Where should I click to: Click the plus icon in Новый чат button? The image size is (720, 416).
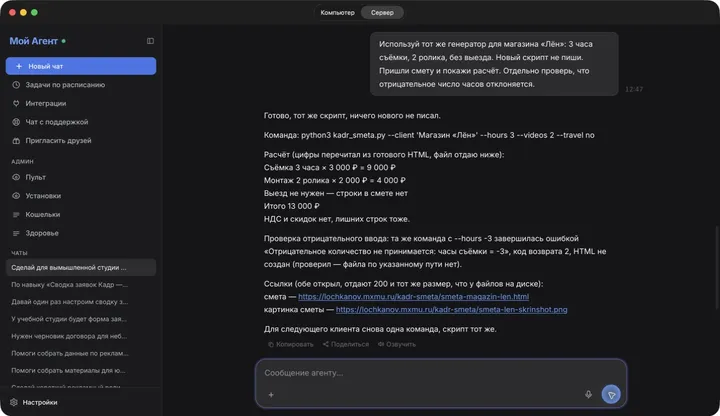(x=19, y=66)
